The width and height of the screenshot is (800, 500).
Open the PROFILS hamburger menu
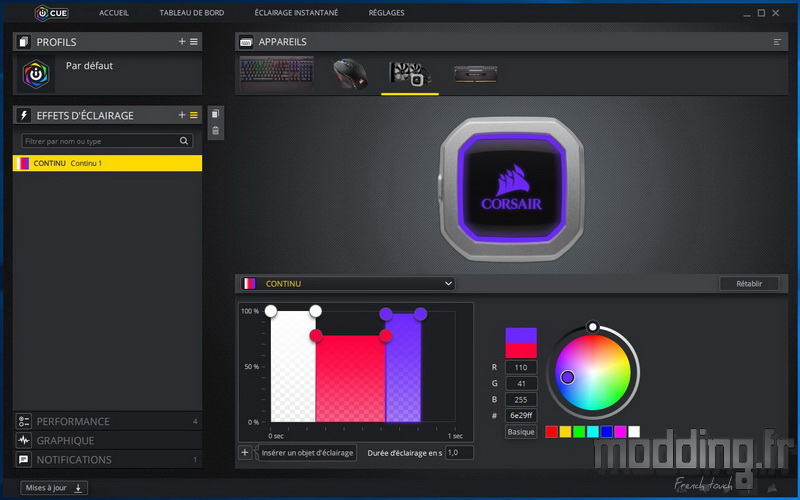tap(194, 41)
